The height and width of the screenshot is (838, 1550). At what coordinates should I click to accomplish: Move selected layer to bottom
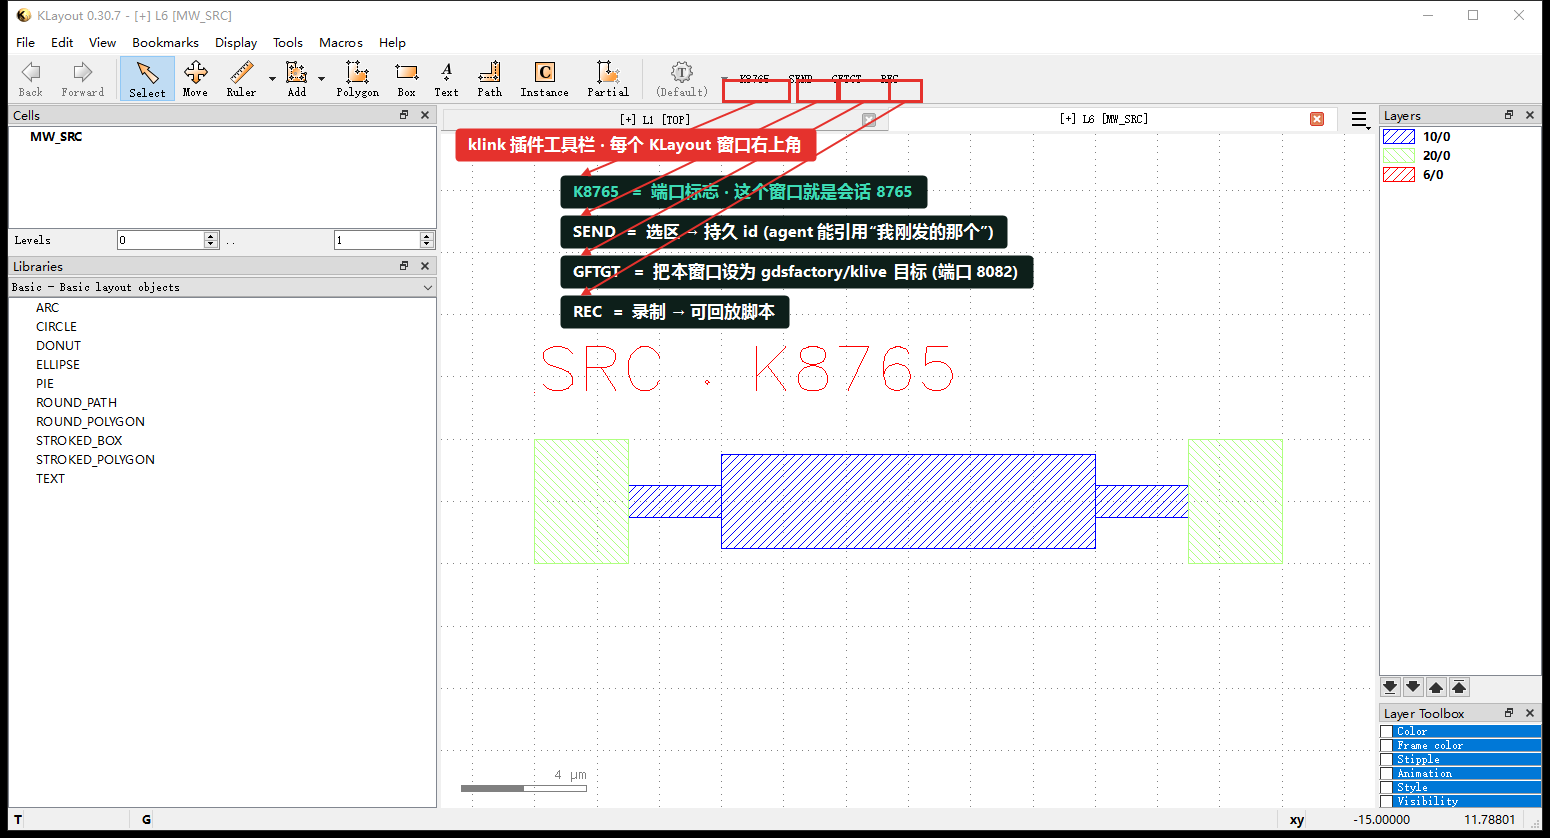click(x=1390, y=687)
